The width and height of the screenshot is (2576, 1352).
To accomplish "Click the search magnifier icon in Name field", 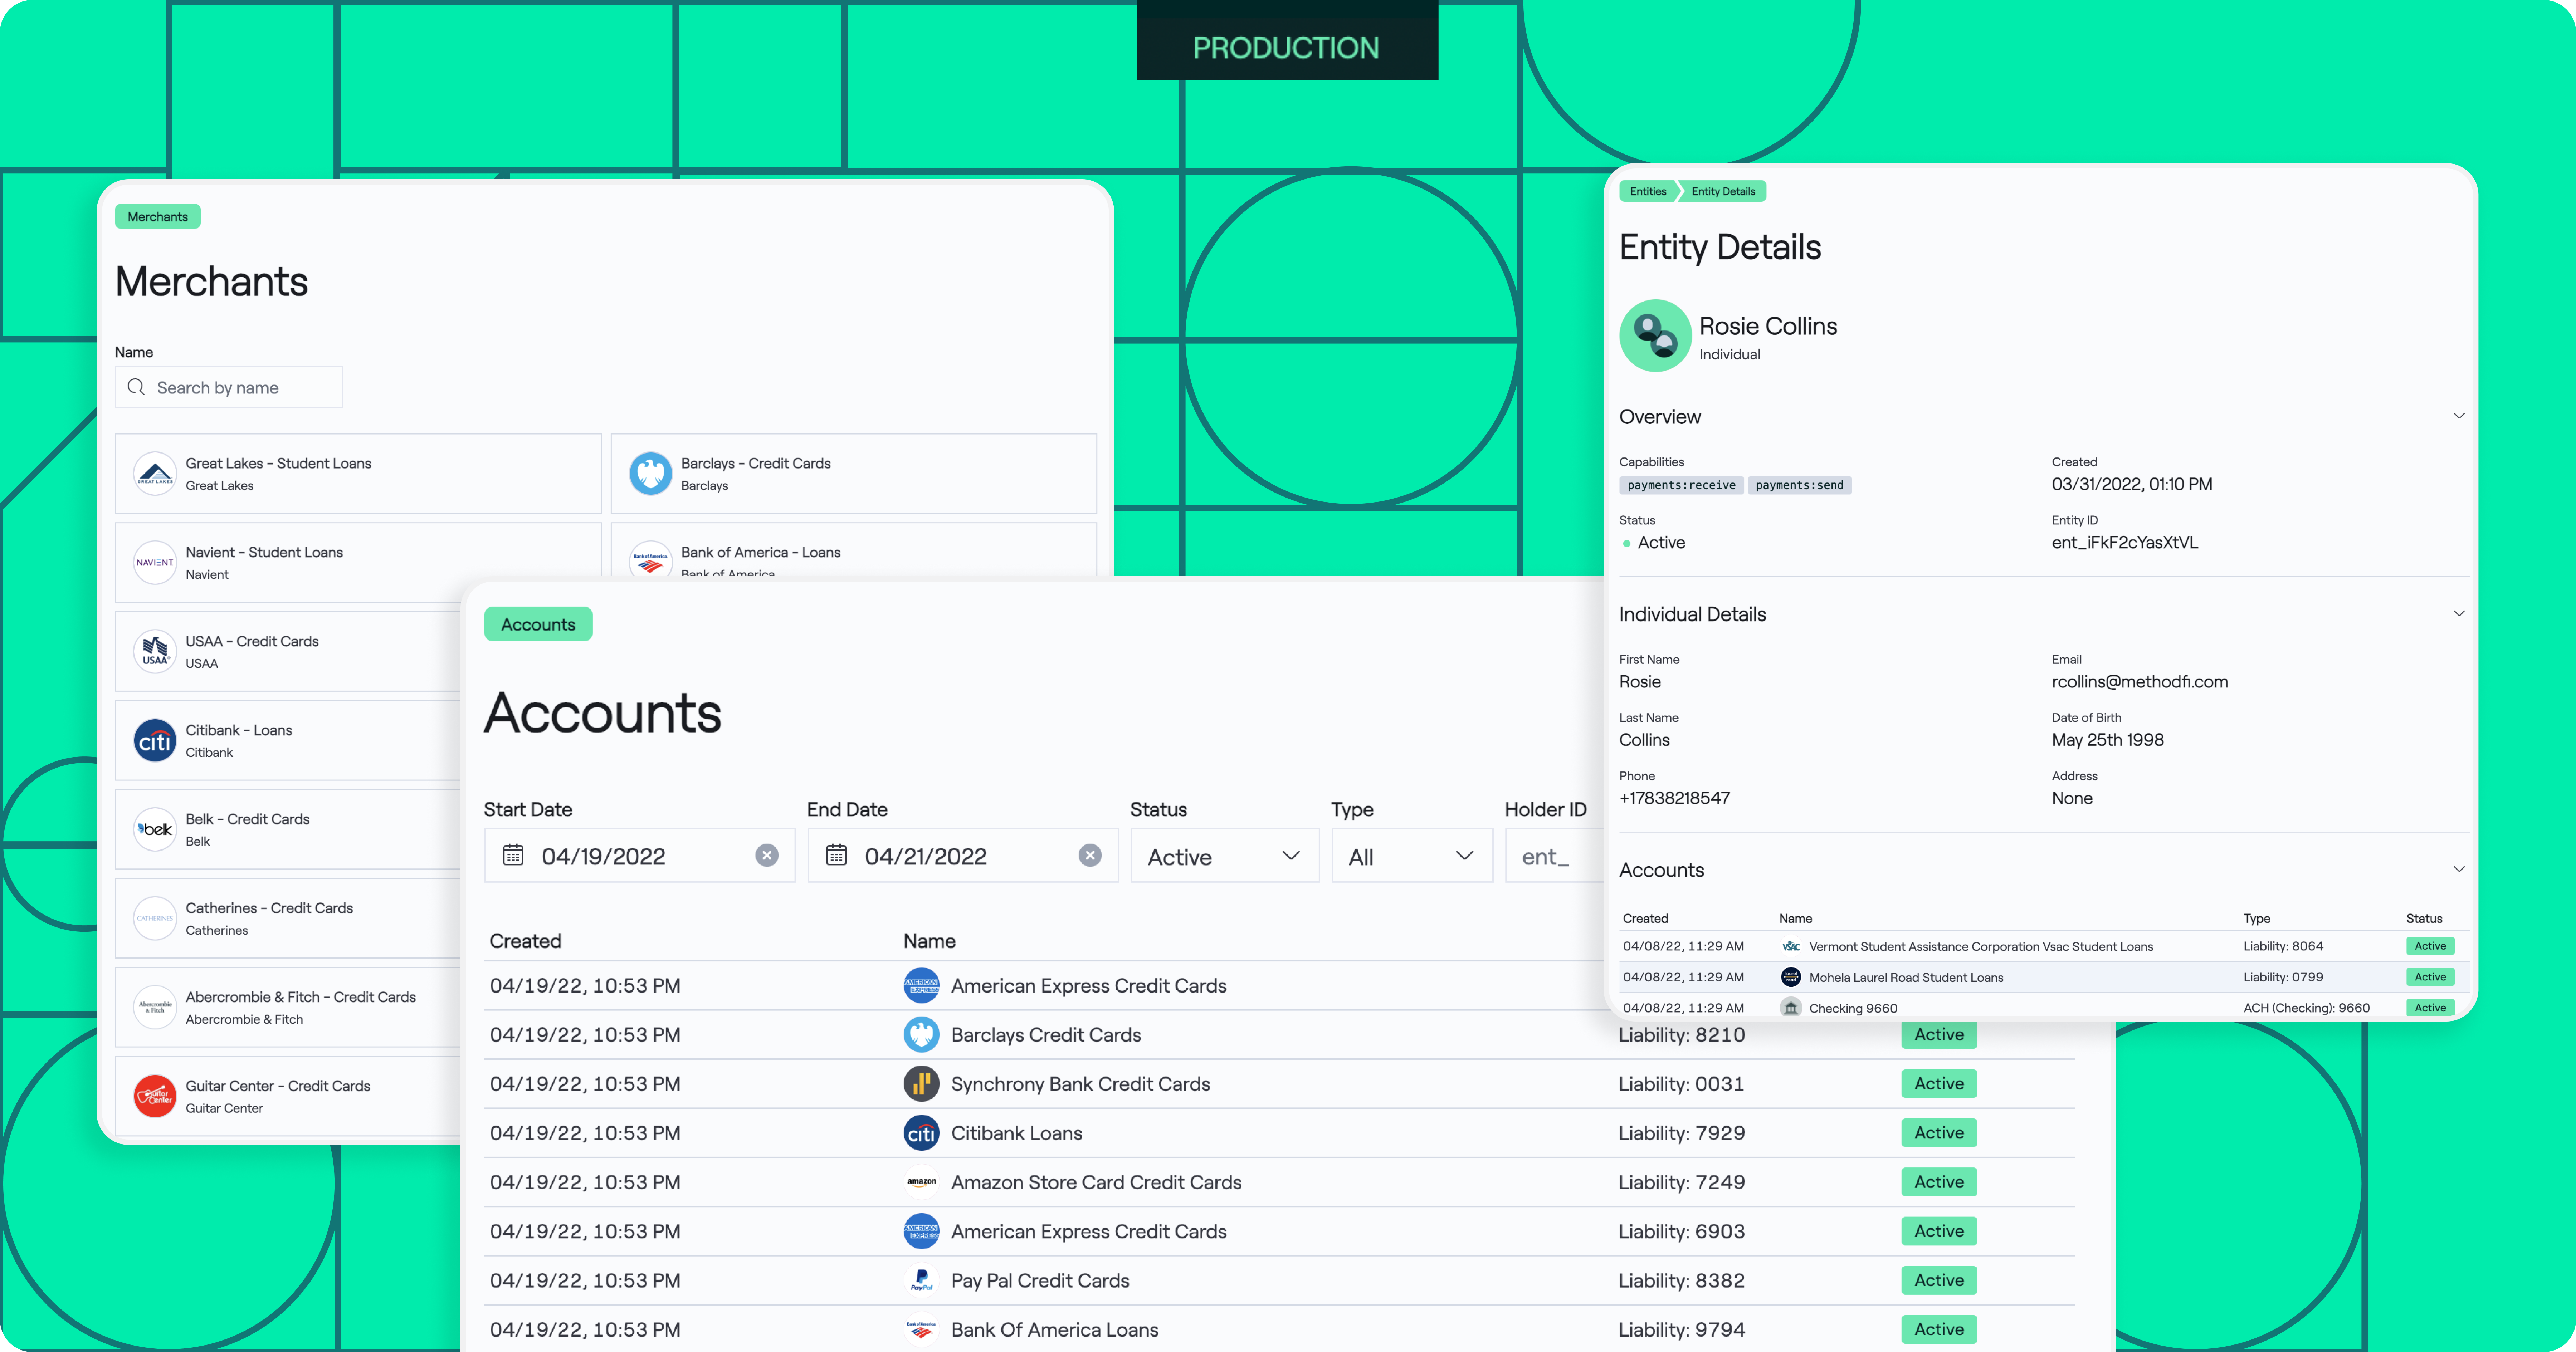I will [x=136, y=387].
